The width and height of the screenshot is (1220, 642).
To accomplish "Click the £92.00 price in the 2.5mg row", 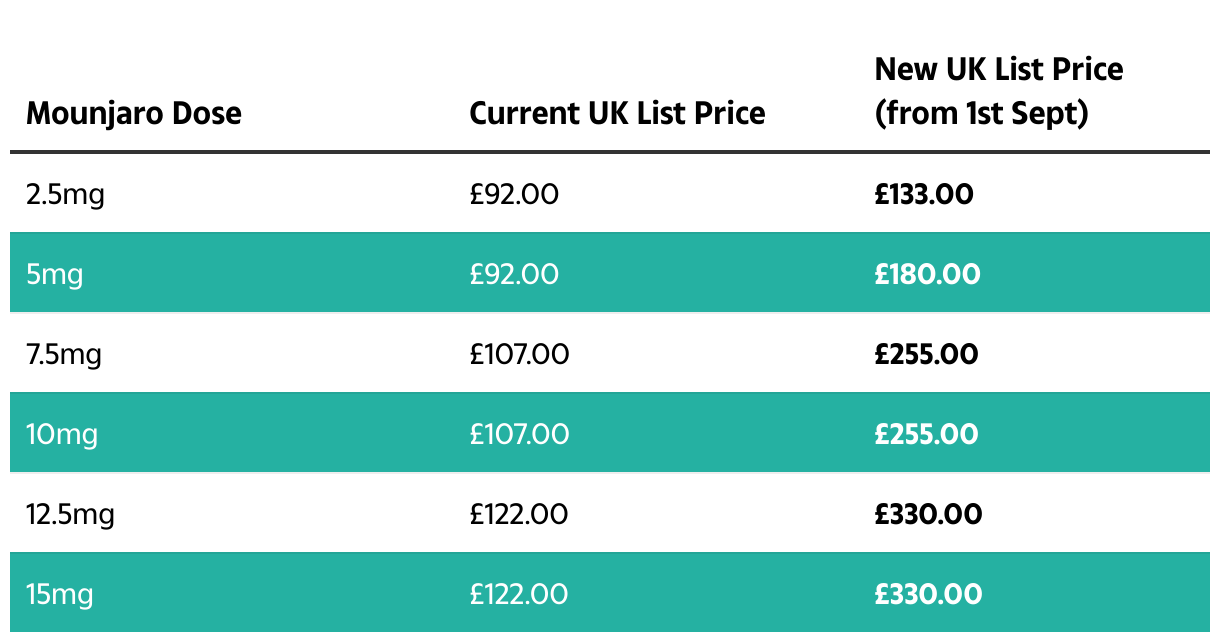I will [x=514, y=194].
